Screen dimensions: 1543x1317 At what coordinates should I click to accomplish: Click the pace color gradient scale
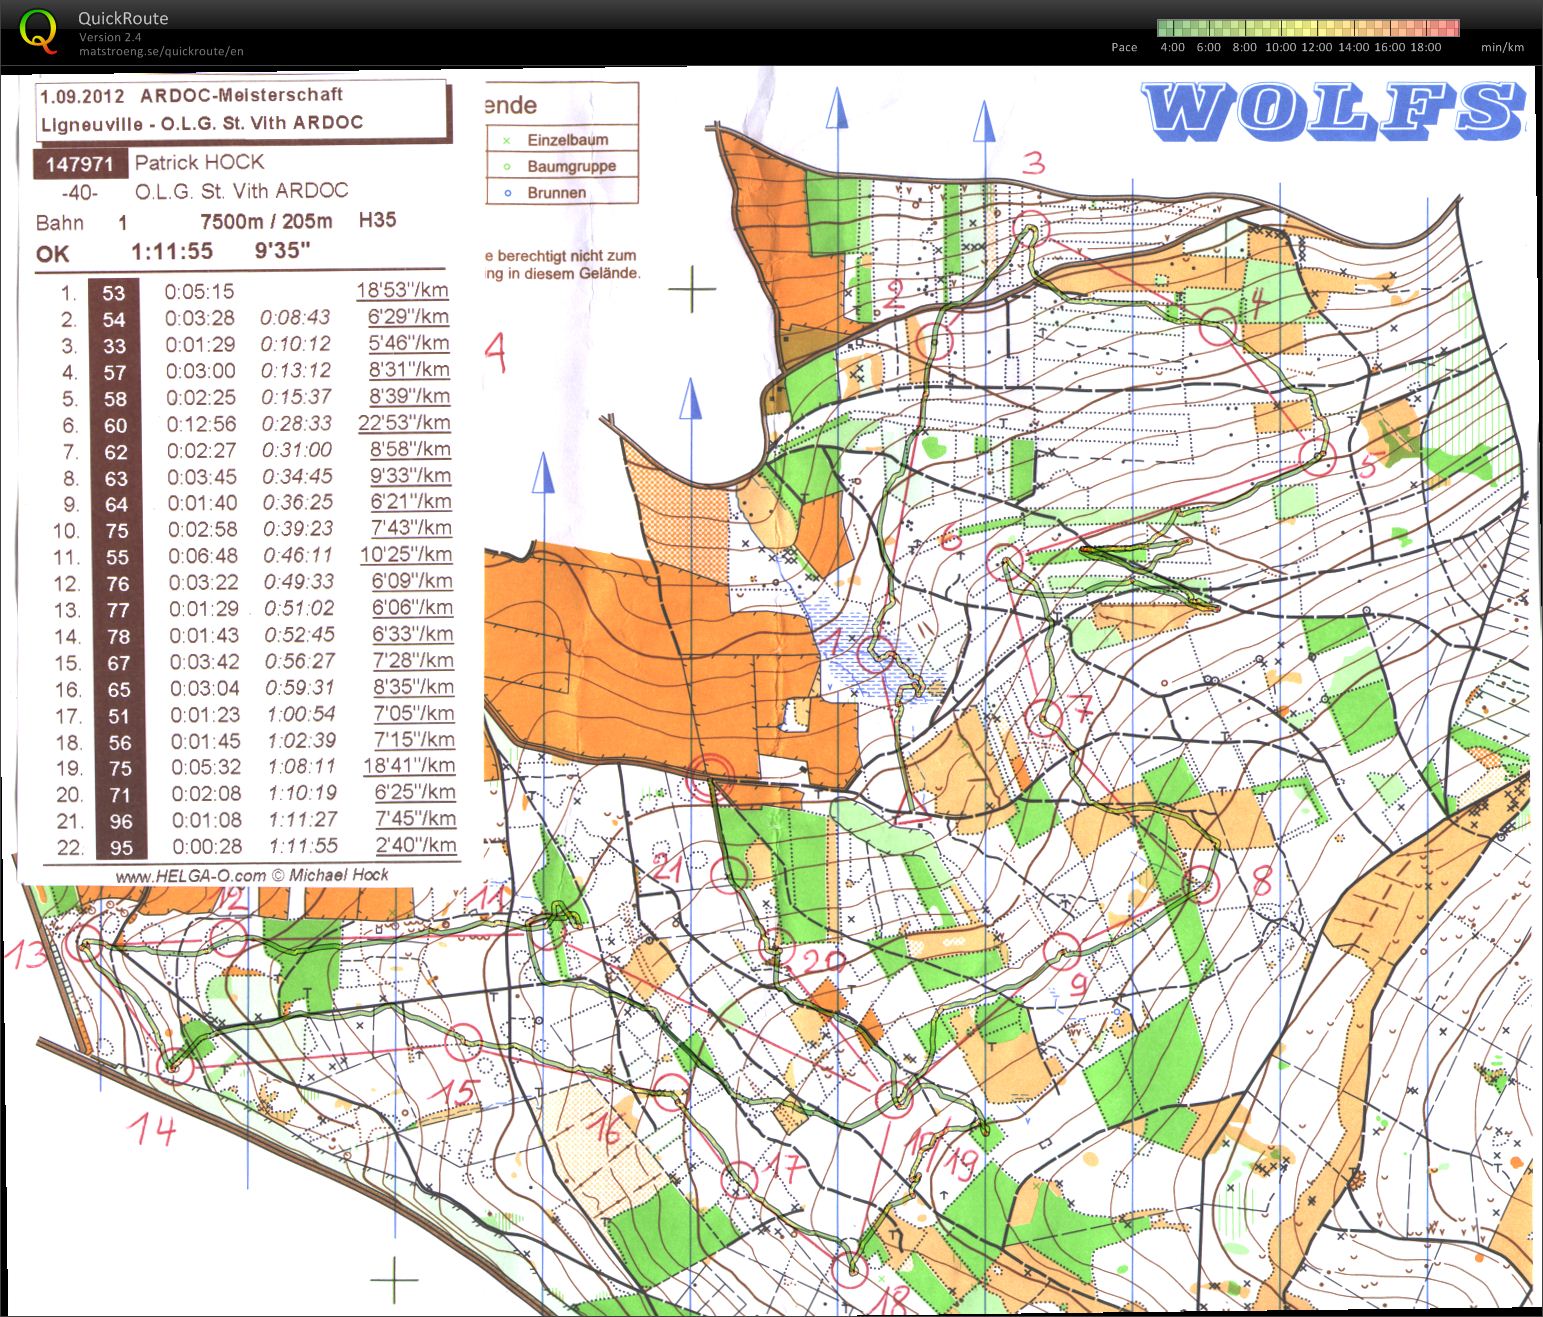[x=1308, y=28]
